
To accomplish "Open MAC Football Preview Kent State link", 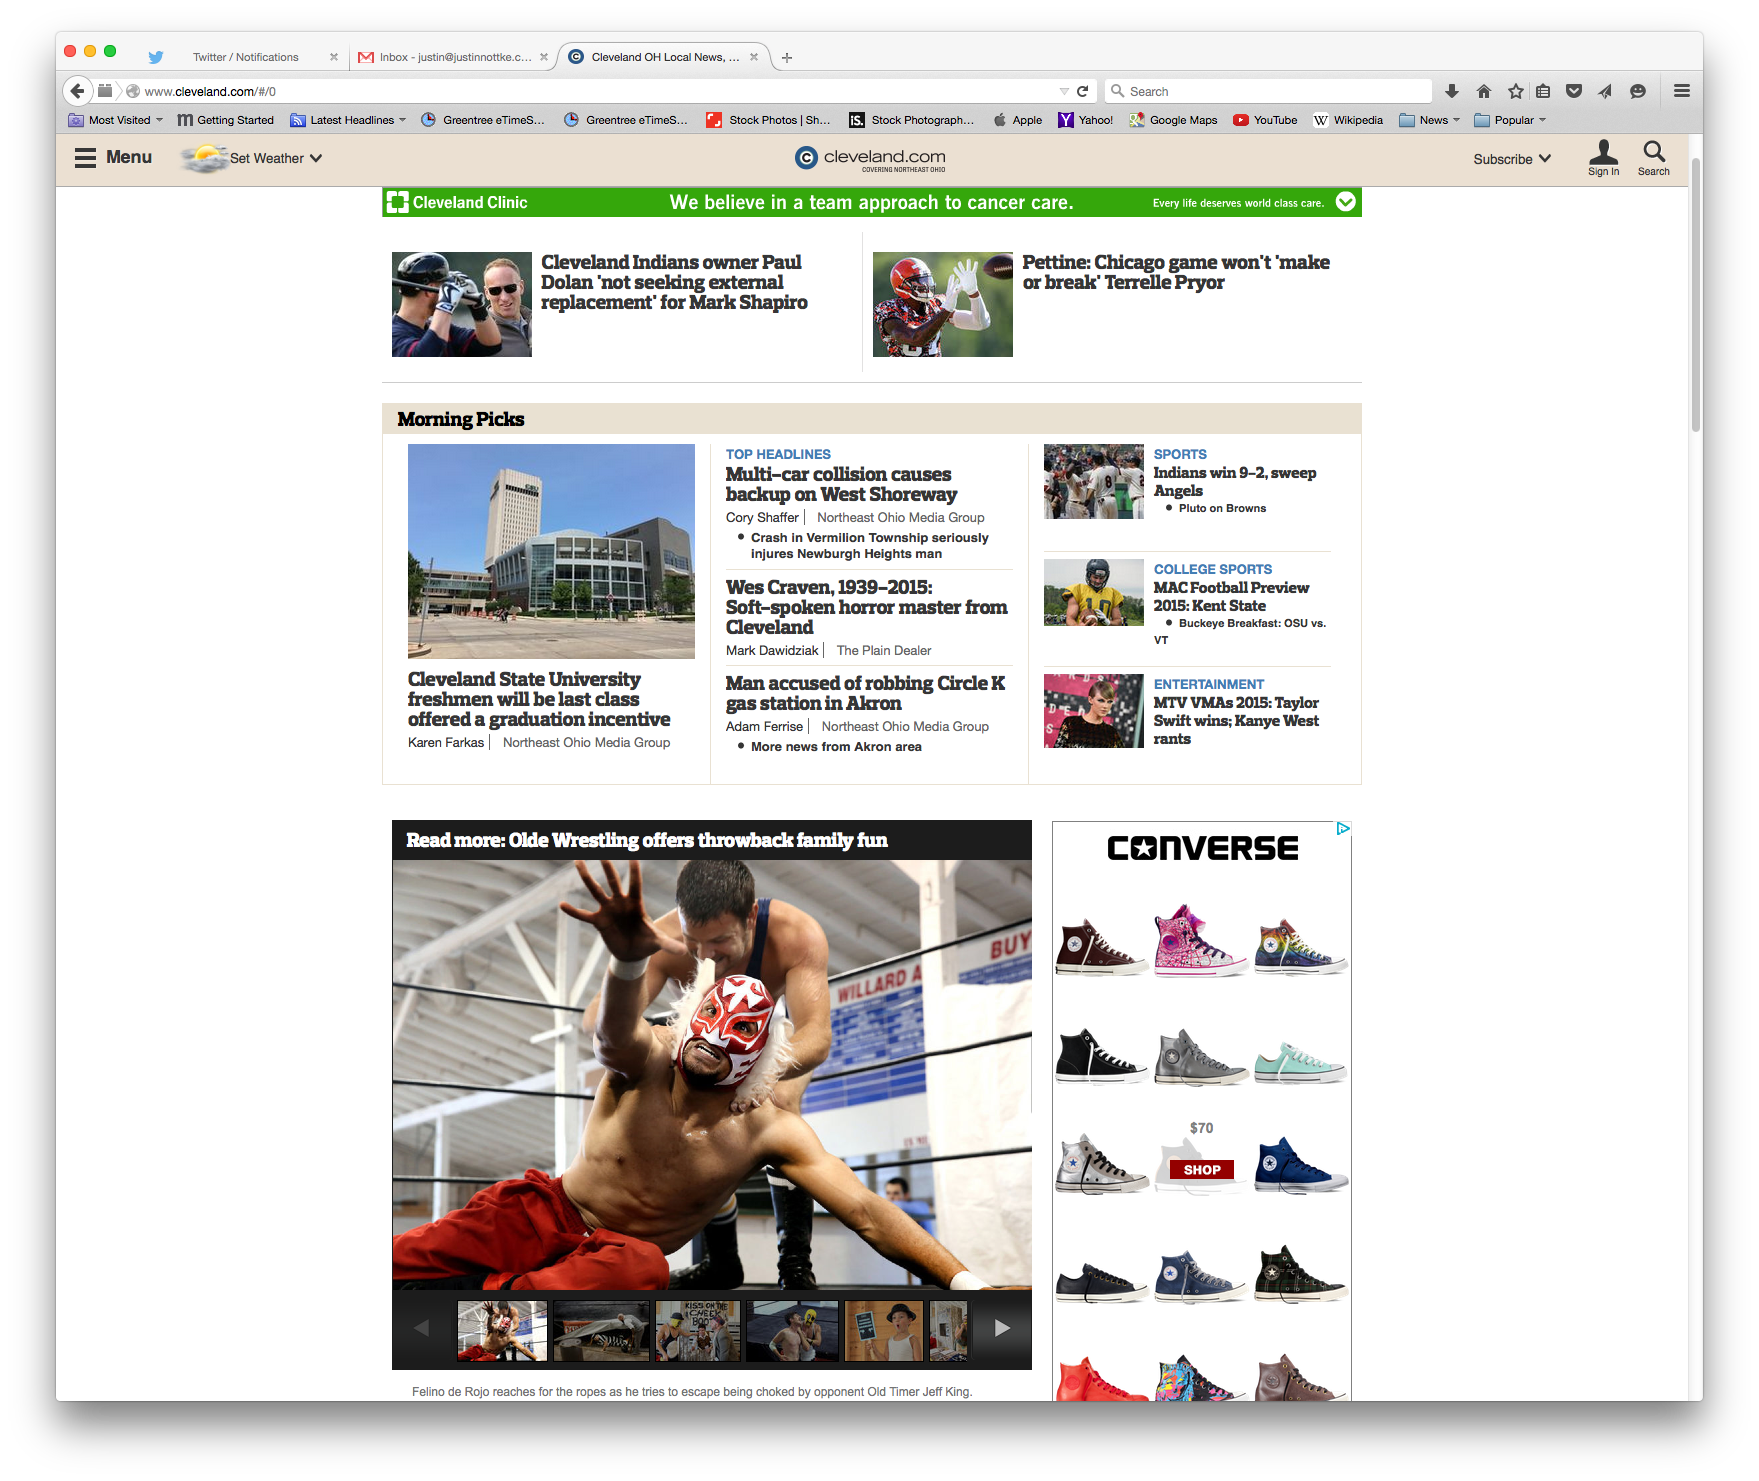I will (1230, 596).
